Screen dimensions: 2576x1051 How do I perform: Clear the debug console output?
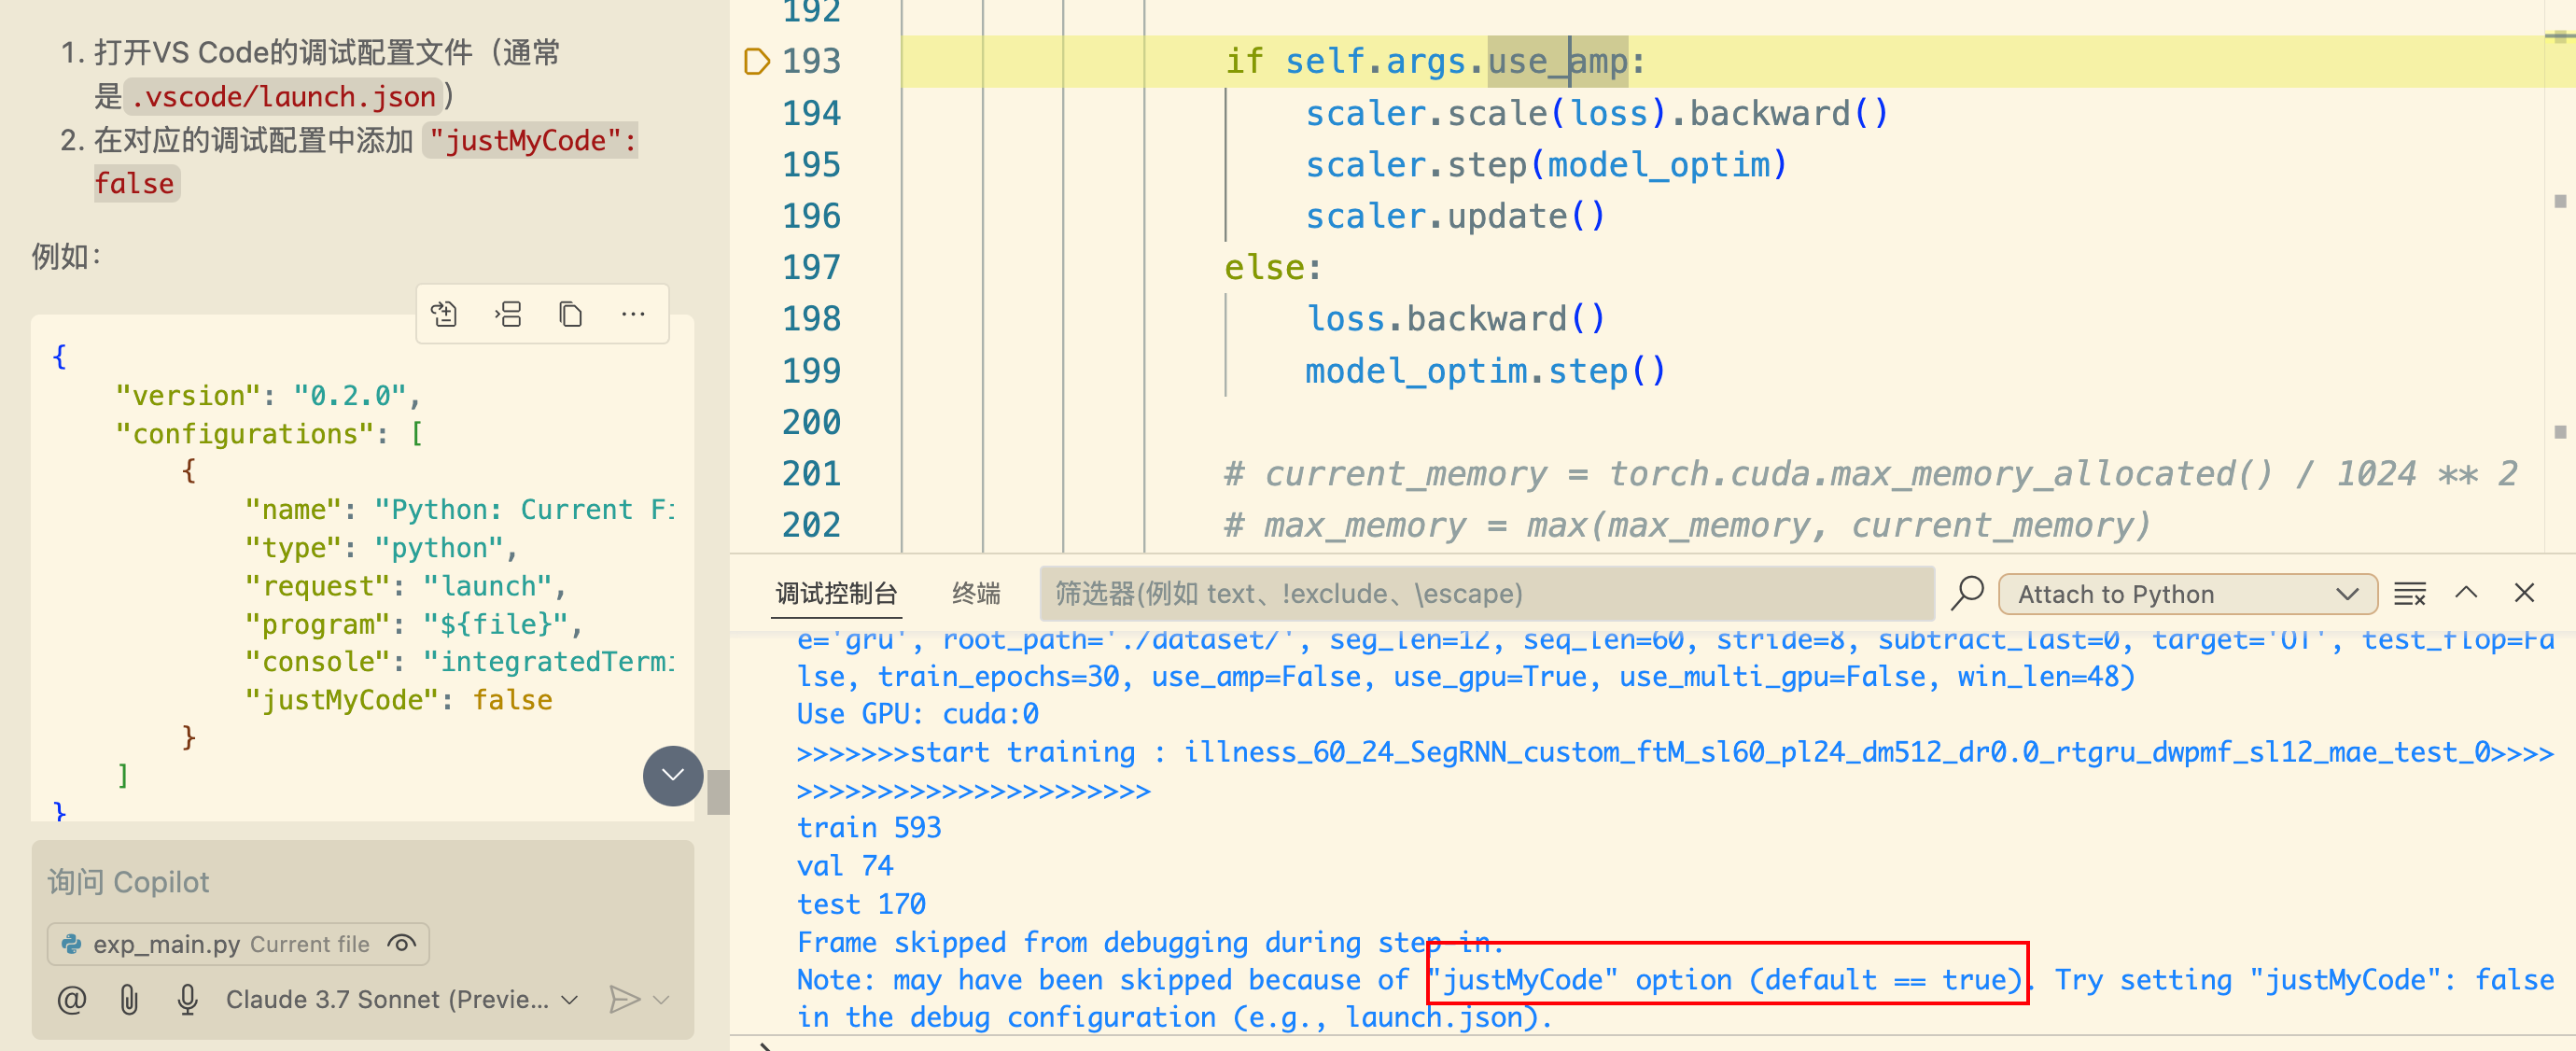[2409, 593]
